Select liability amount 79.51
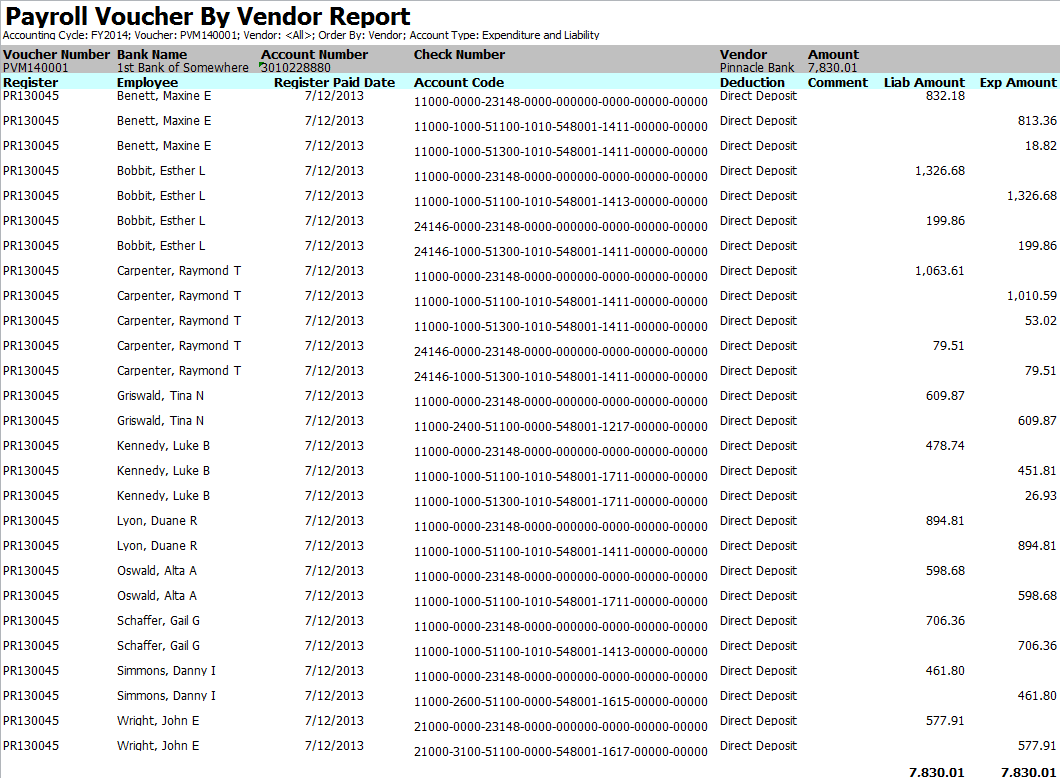The height and width of the screenshot is (778, 1060). point(948,345)
